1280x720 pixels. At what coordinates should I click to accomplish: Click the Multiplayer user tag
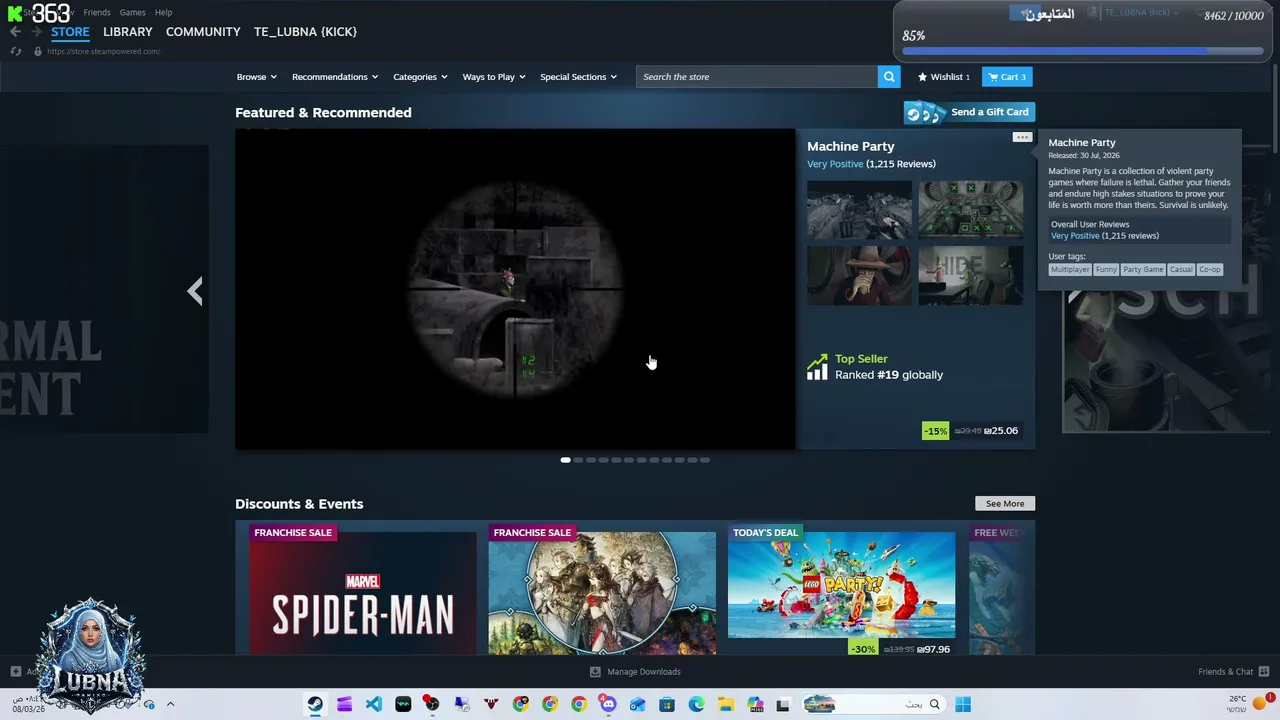[x=1070, y=270]
